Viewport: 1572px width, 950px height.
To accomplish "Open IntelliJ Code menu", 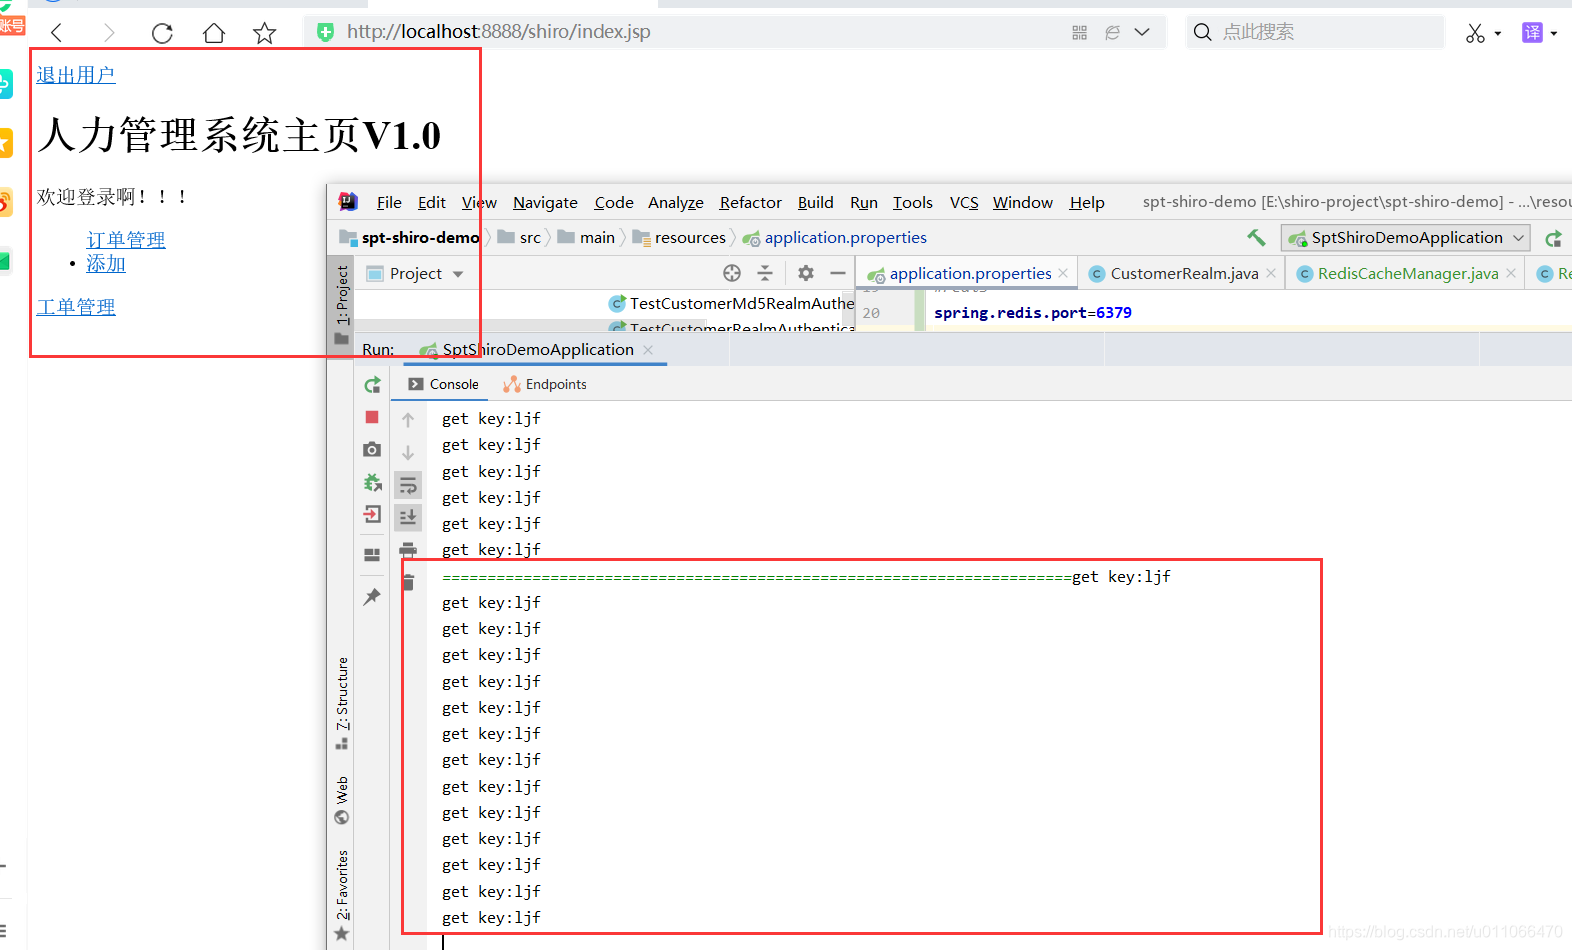I will tap(614, 202).
